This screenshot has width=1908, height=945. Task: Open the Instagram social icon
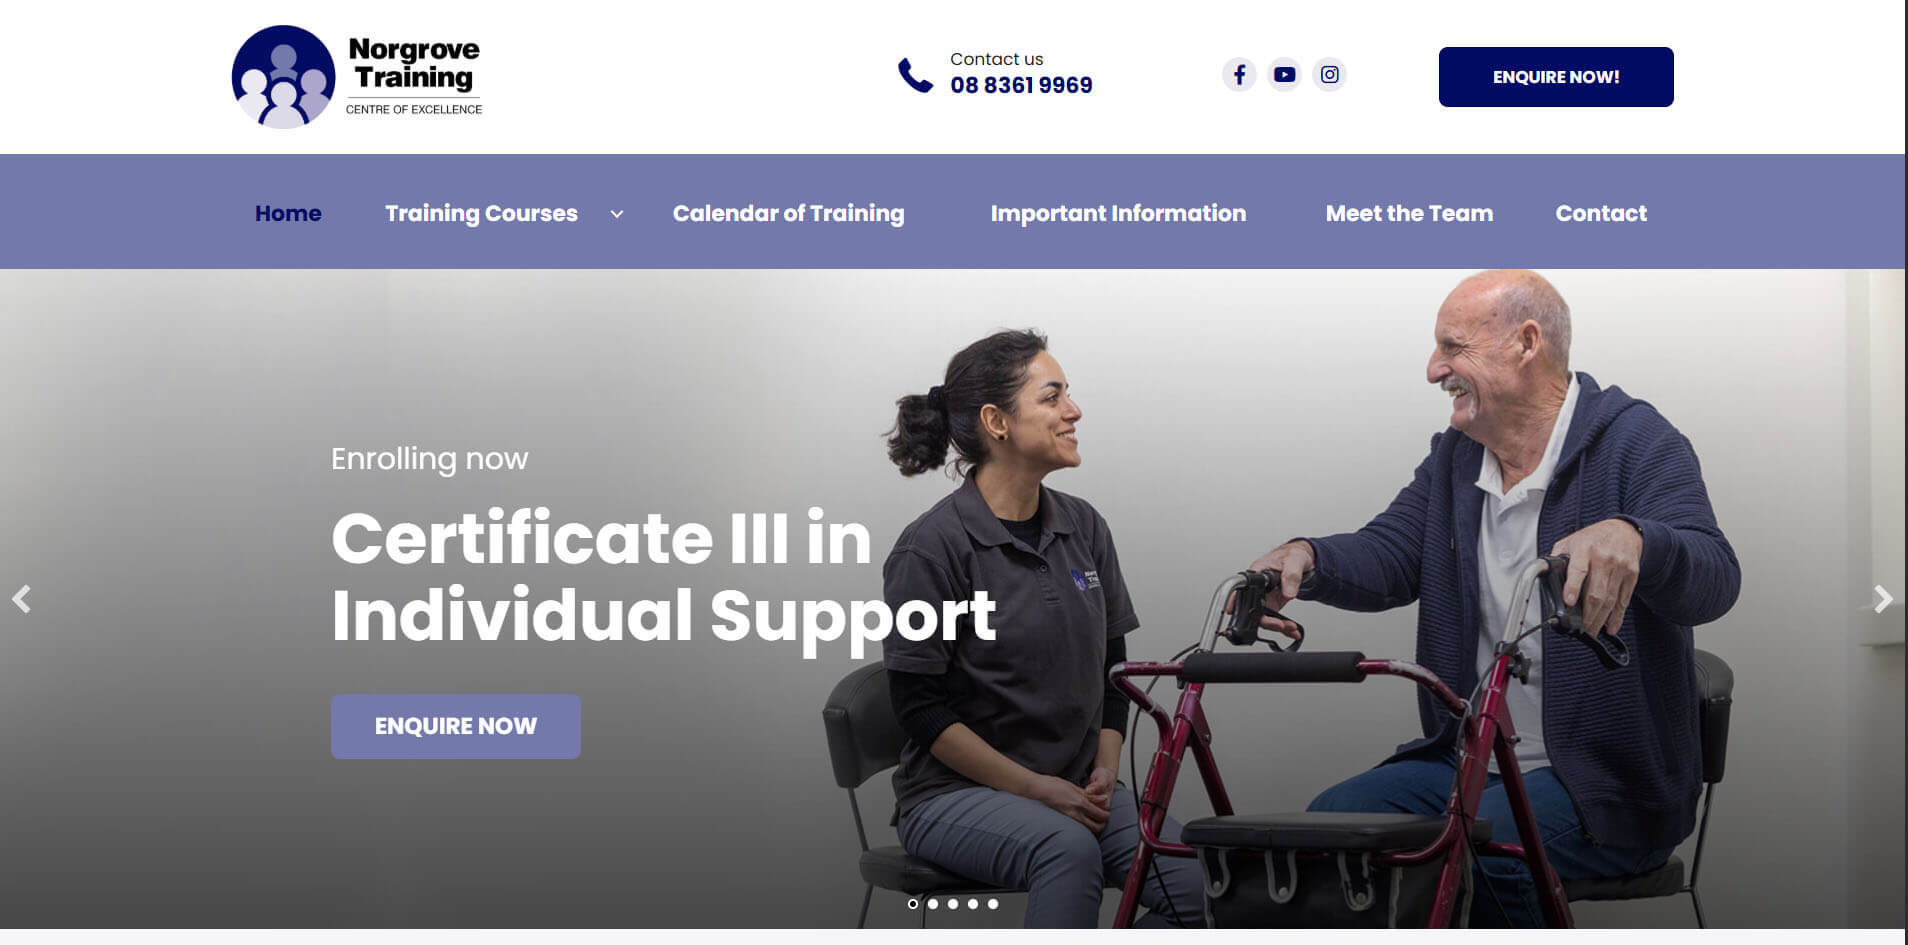1329,75
